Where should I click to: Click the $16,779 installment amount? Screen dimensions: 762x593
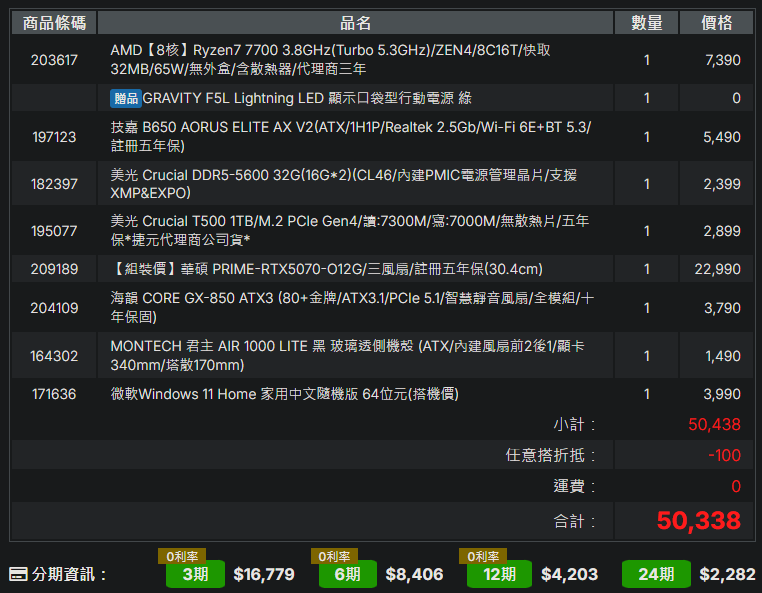click(x=264, y=574)
